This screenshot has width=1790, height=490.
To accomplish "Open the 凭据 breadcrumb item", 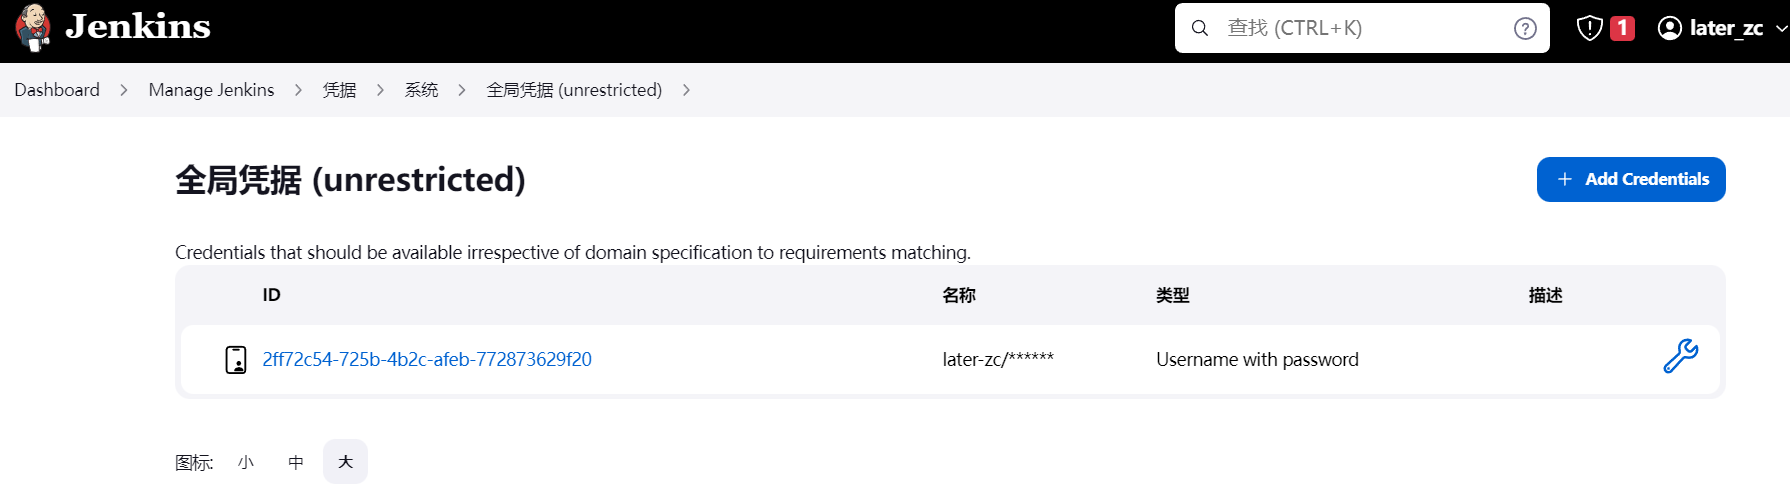I will [339, 90].
